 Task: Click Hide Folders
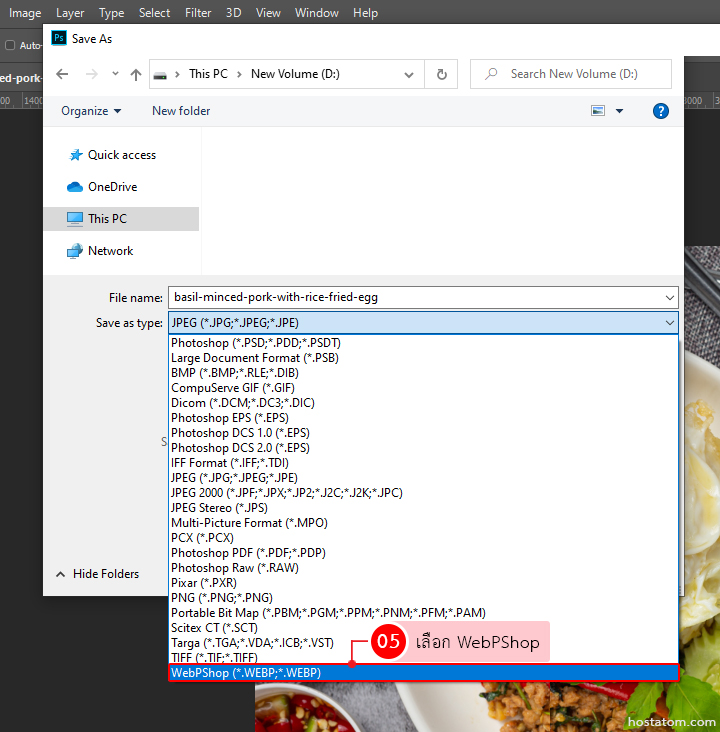98,574
